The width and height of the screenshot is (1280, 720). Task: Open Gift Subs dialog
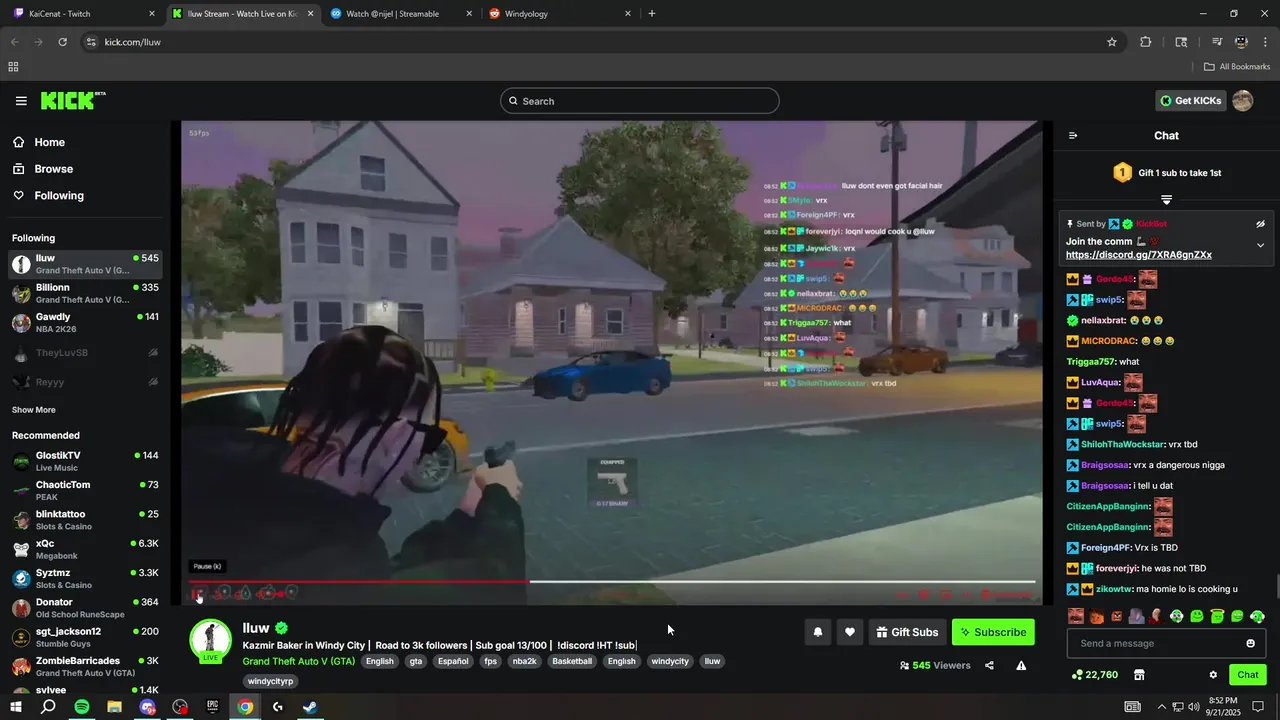[908, 632]
